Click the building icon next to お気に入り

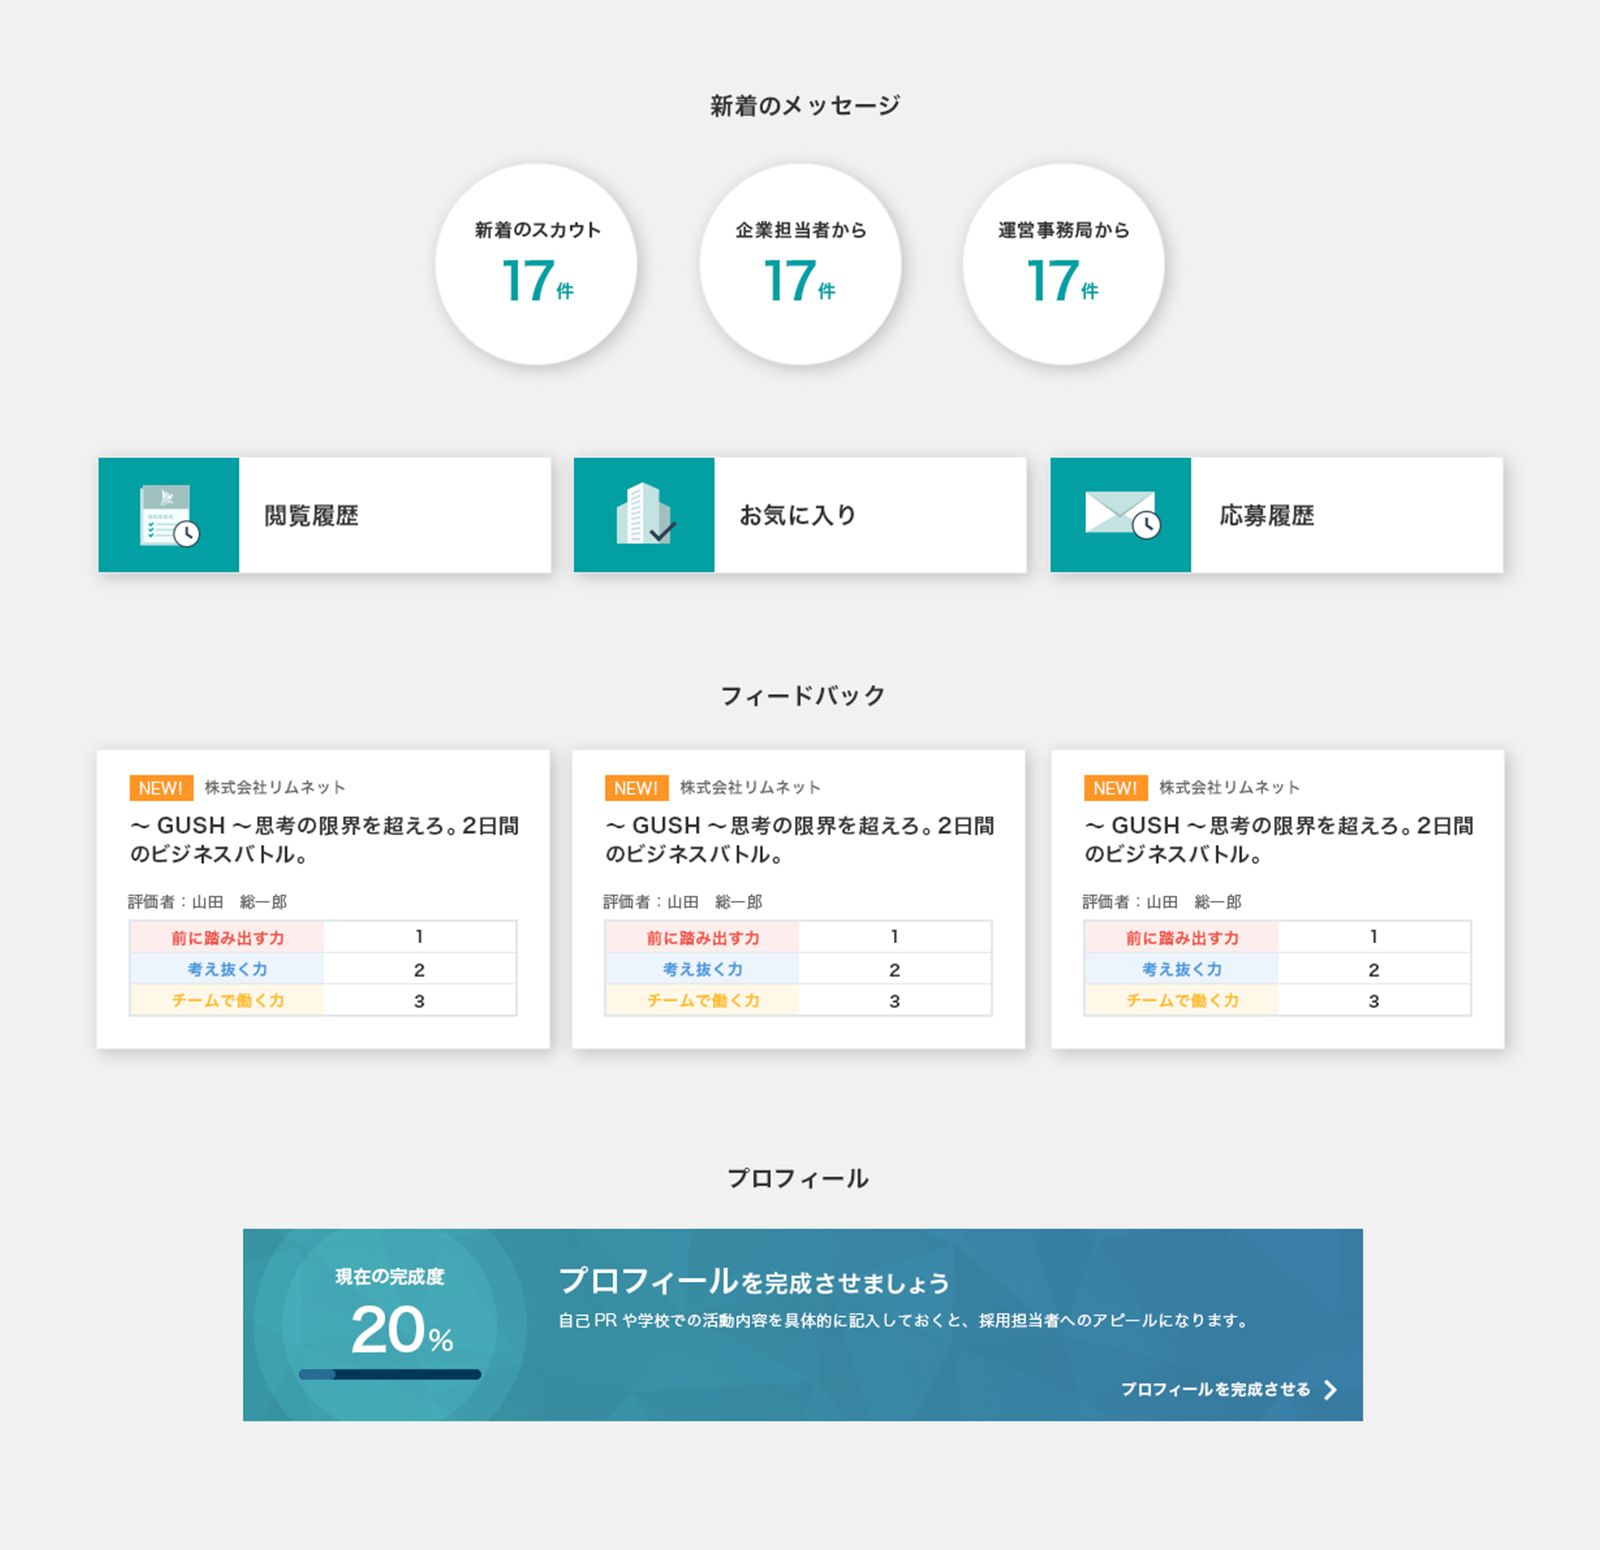click(x=643, y=514)
